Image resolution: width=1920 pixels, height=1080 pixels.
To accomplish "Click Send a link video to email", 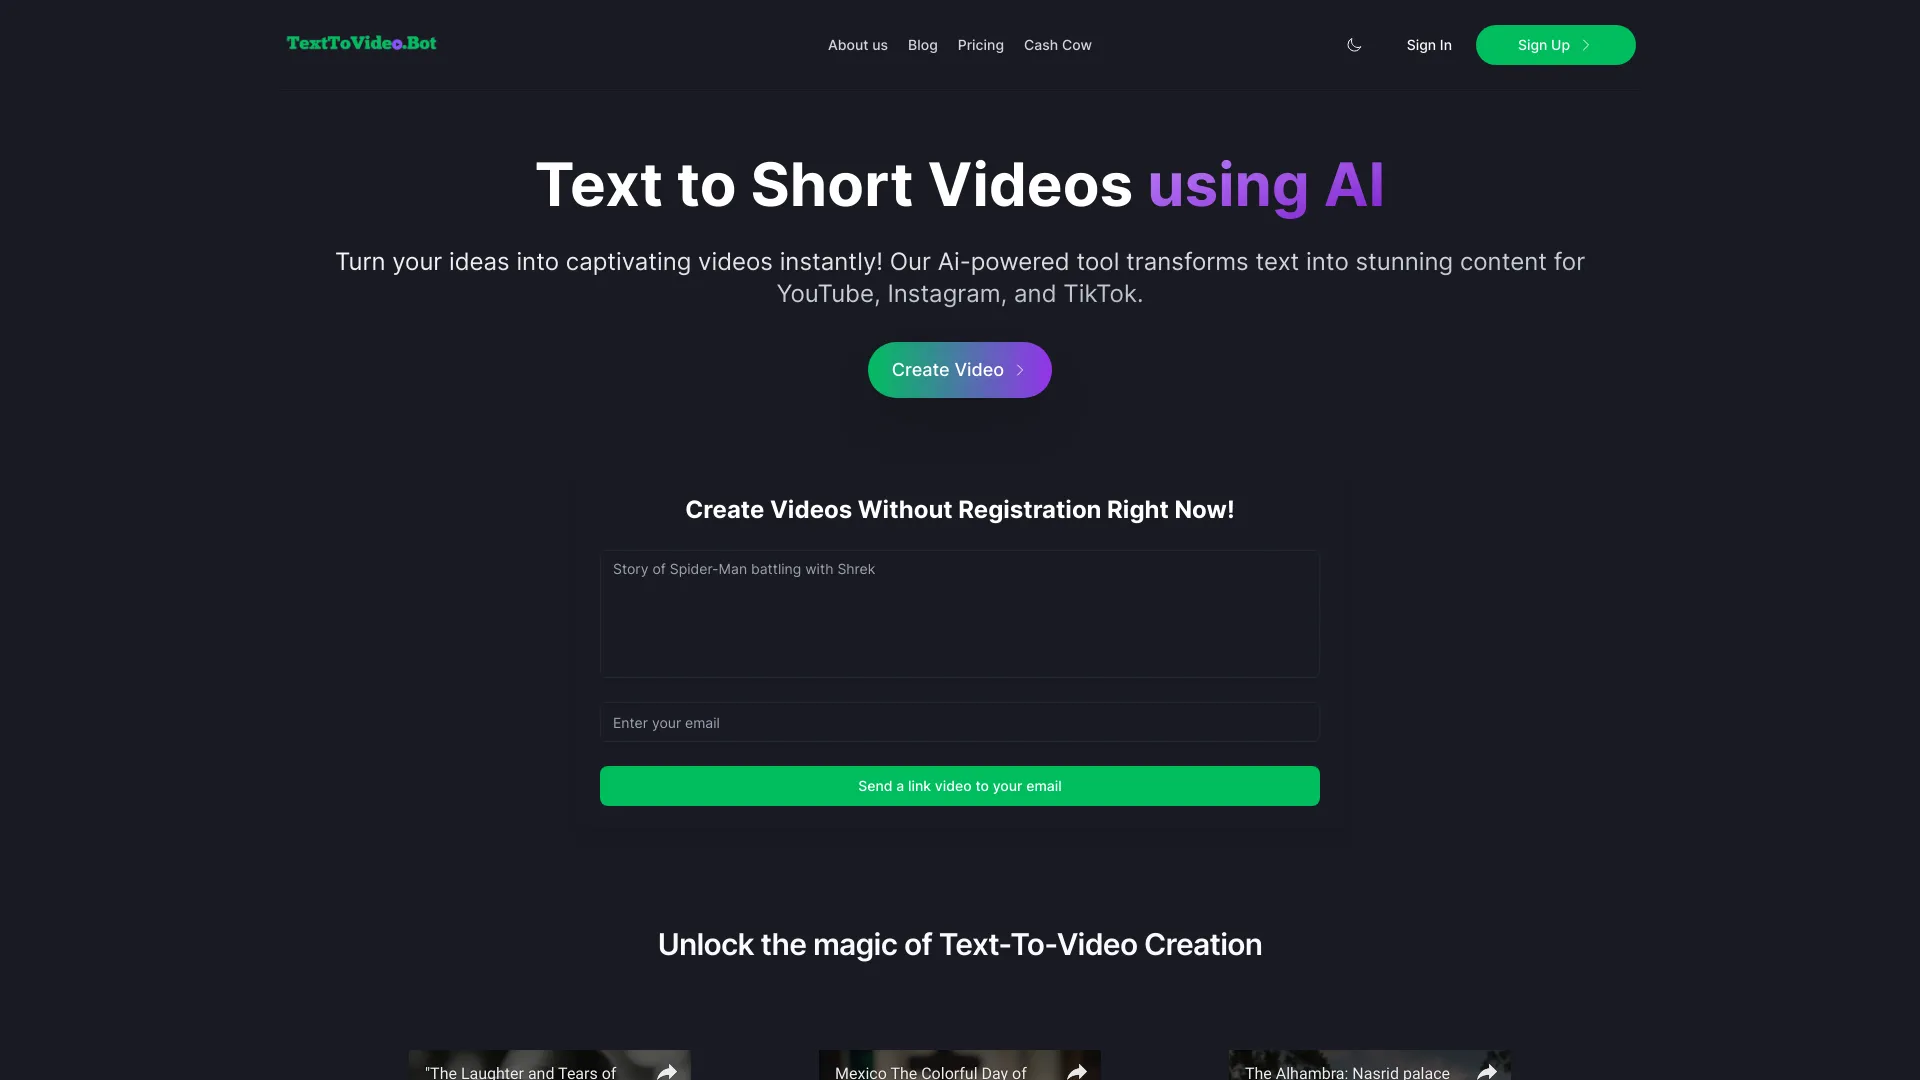I will point(960,786).
